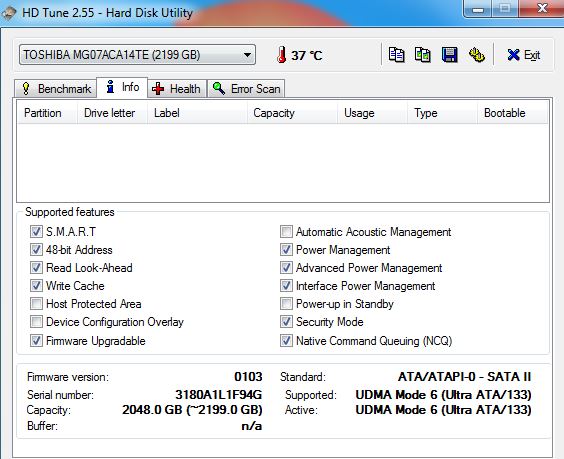Switch to the Benchmark tab
The height and width of the screenshot is (459, 564).
pos(56,88)
